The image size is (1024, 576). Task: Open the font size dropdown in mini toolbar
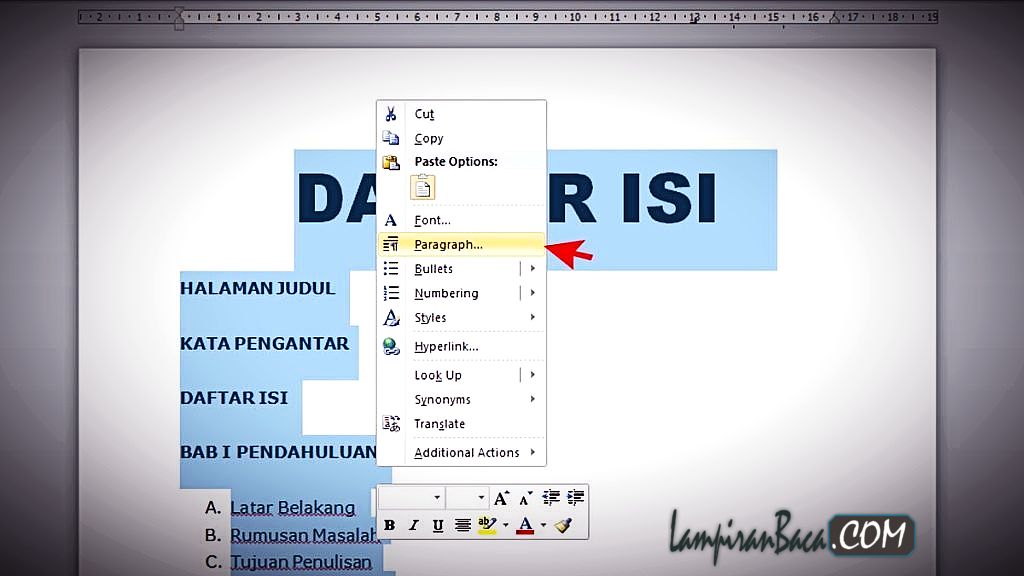481,498
